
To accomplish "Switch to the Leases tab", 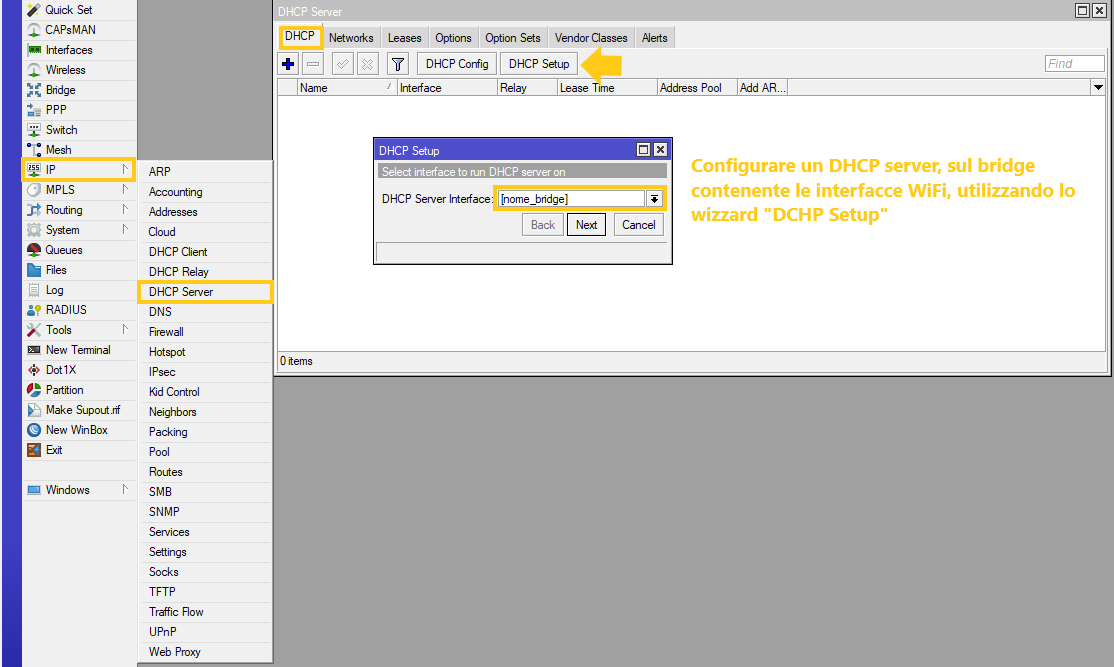I will point(404,38).
